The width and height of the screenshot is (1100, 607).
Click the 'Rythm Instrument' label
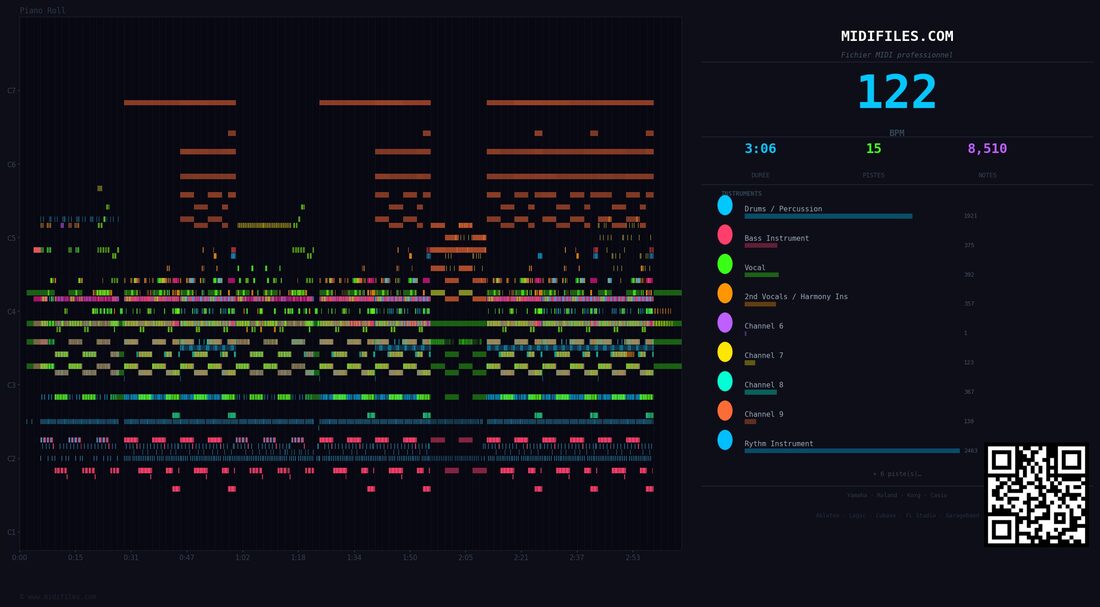tap(779, 443)
